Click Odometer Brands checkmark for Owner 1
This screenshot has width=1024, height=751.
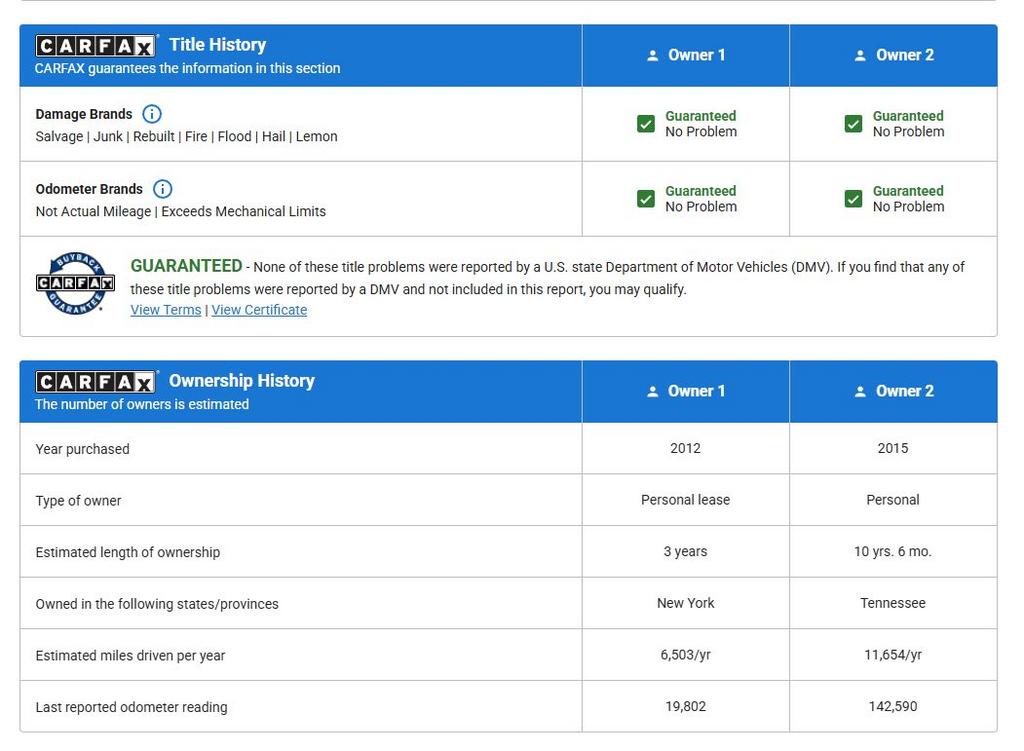point(646,199)
